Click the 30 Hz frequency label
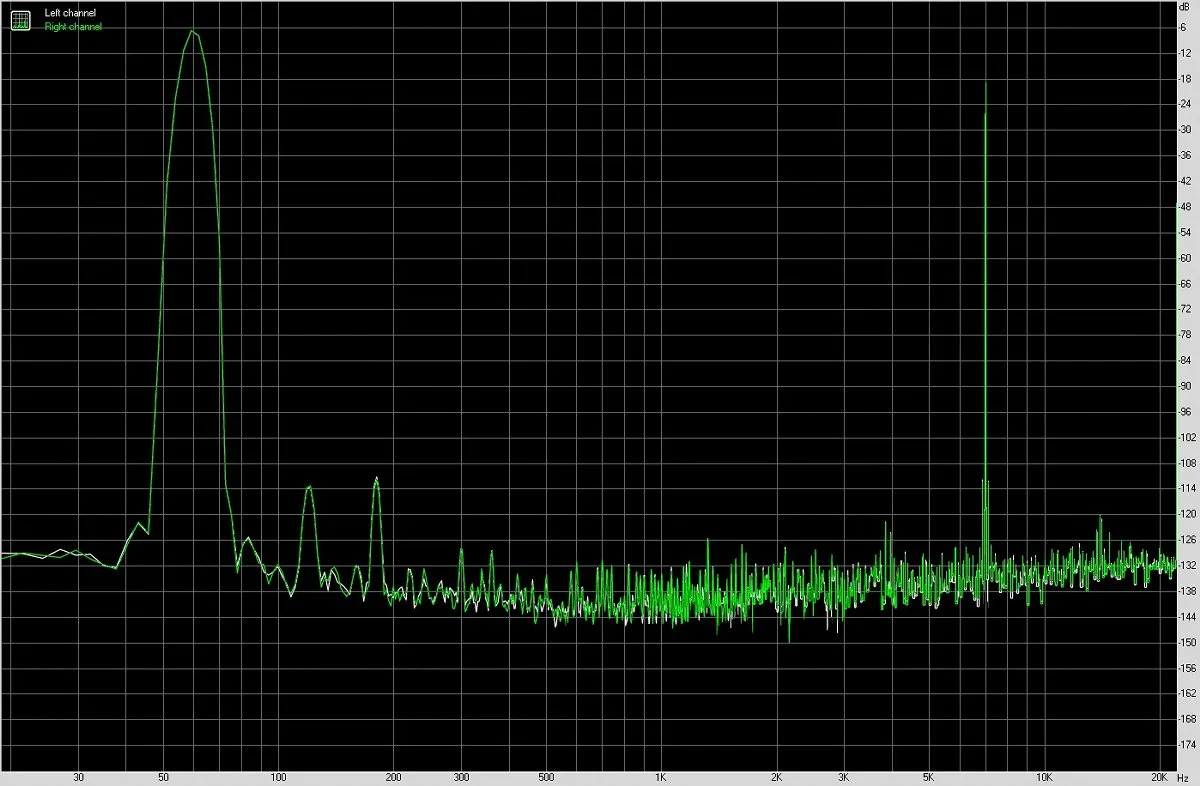 point(78,777)
